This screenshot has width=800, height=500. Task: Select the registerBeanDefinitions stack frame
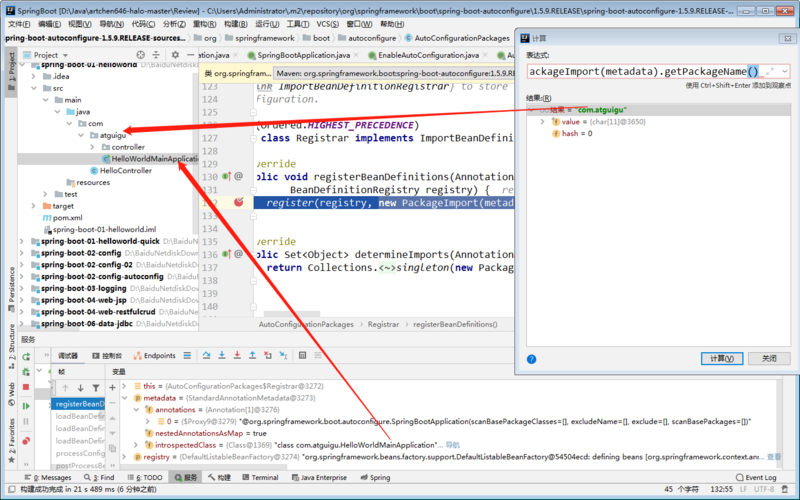[x=80, y=404]
